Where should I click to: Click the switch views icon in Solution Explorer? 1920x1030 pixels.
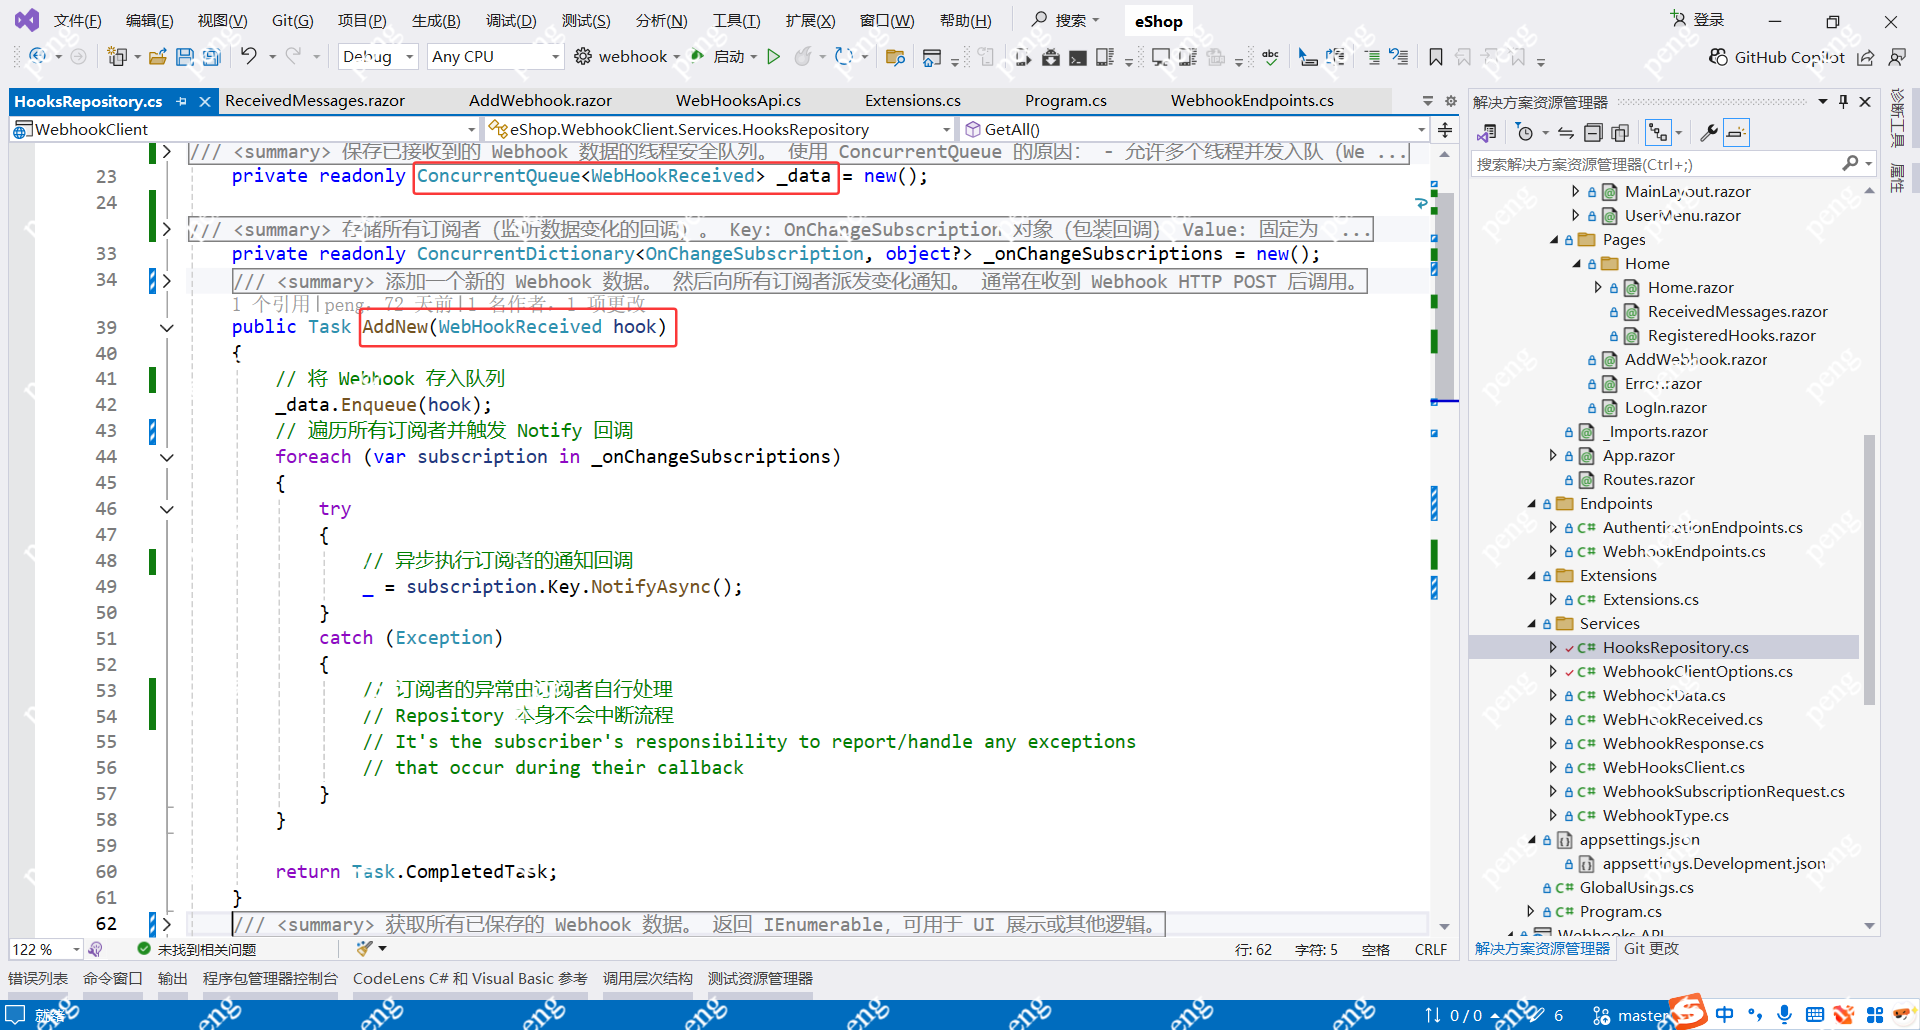pyautogui.click(x=1487, y=133)
